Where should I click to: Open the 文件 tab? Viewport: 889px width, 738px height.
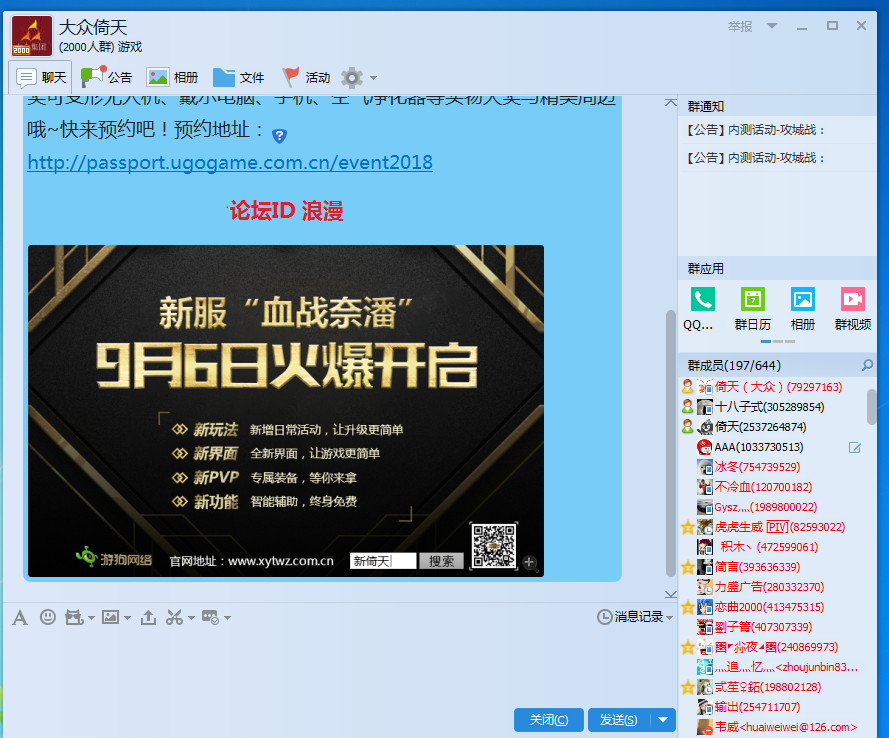(x=238, y=77)
